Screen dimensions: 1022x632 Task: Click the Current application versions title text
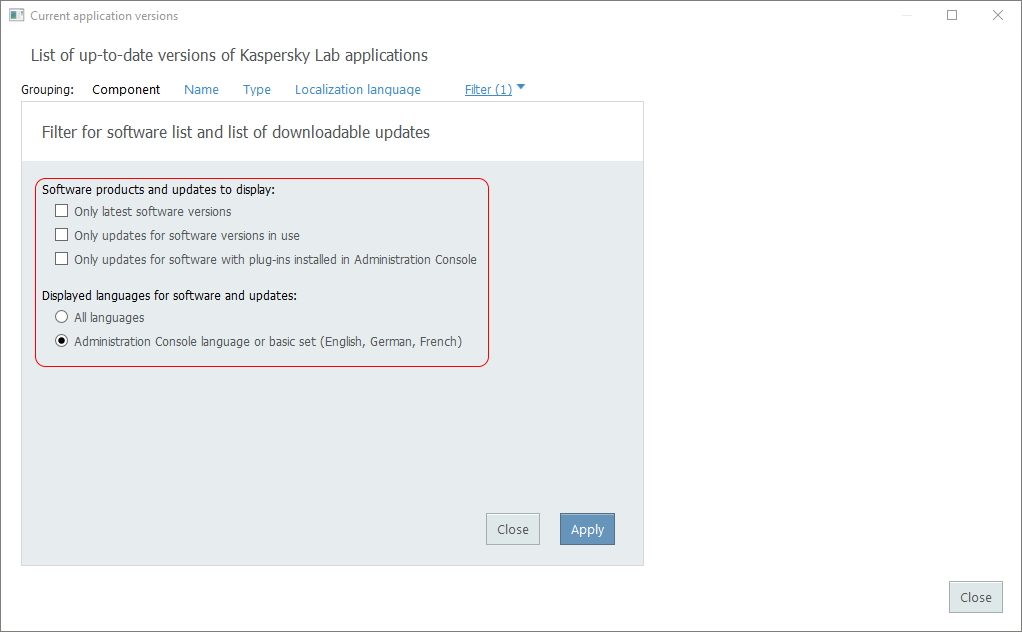(x=104, y=16)
